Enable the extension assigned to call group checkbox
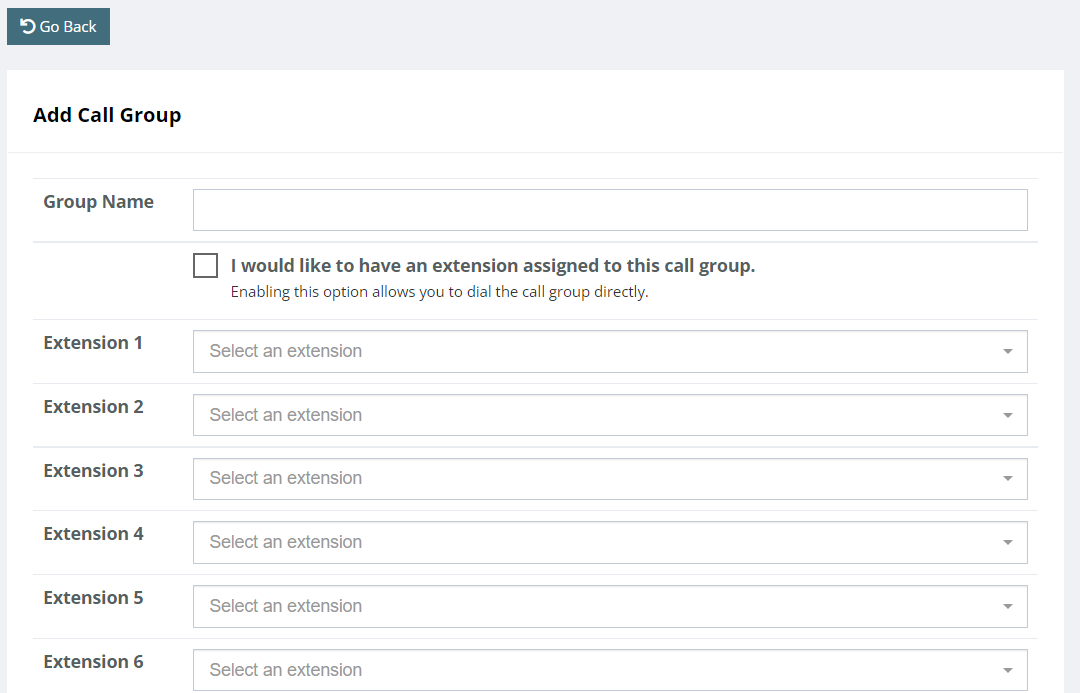 click(x=205, y=265)
